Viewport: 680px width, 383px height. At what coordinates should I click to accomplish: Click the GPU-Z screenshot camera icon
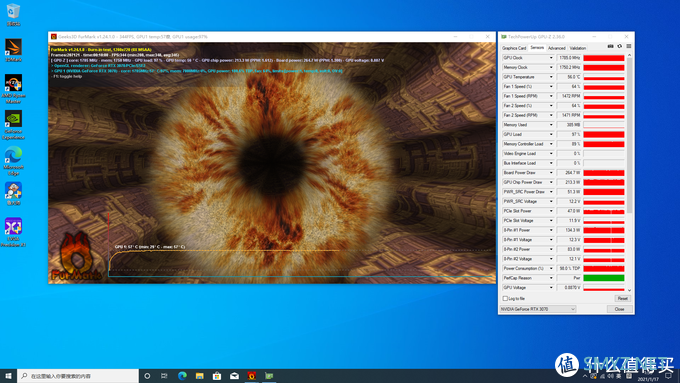(x=610, y=46)
